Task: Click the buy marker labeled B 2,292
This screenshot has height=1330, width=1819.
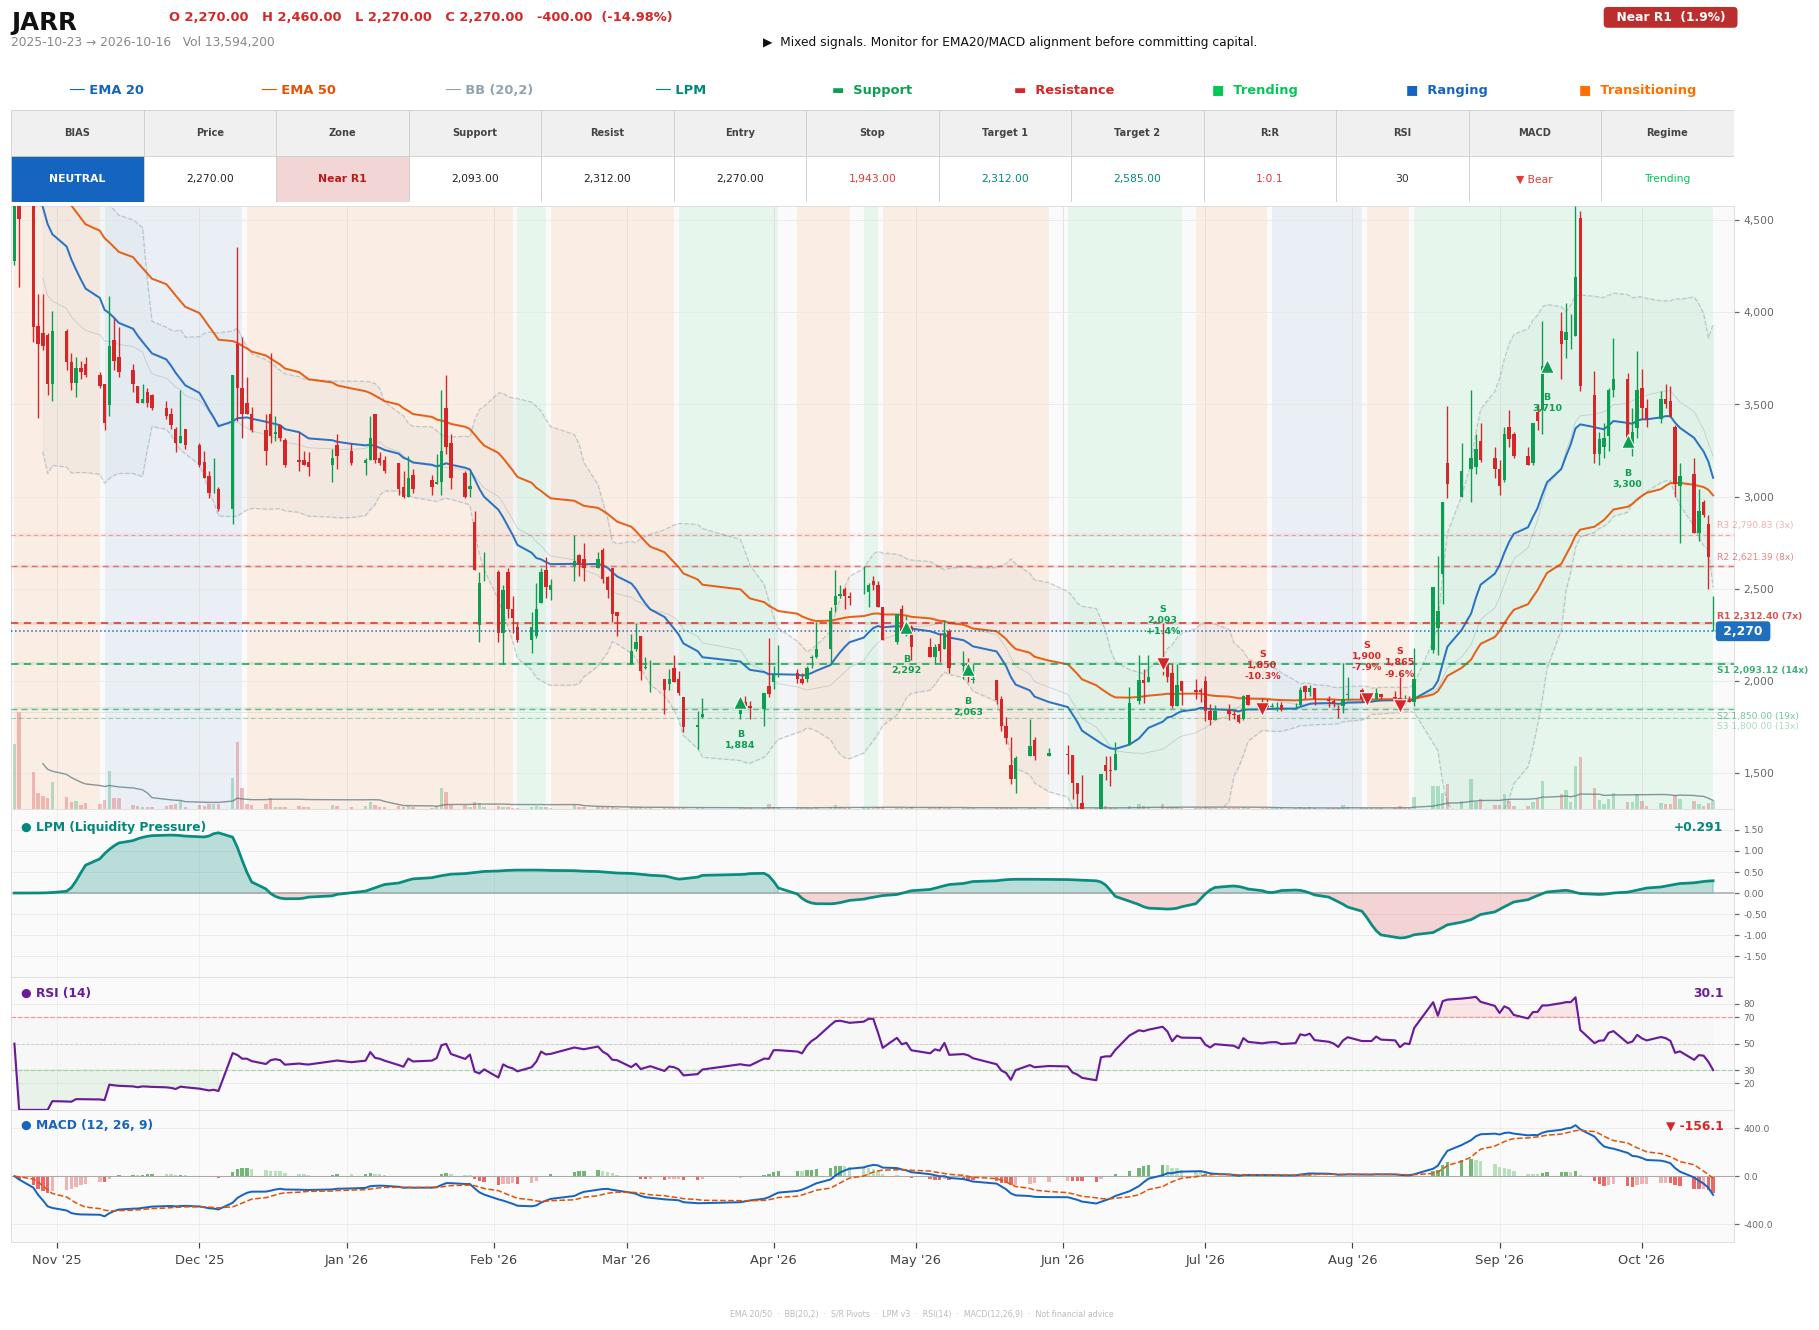Action: [906, 628]
